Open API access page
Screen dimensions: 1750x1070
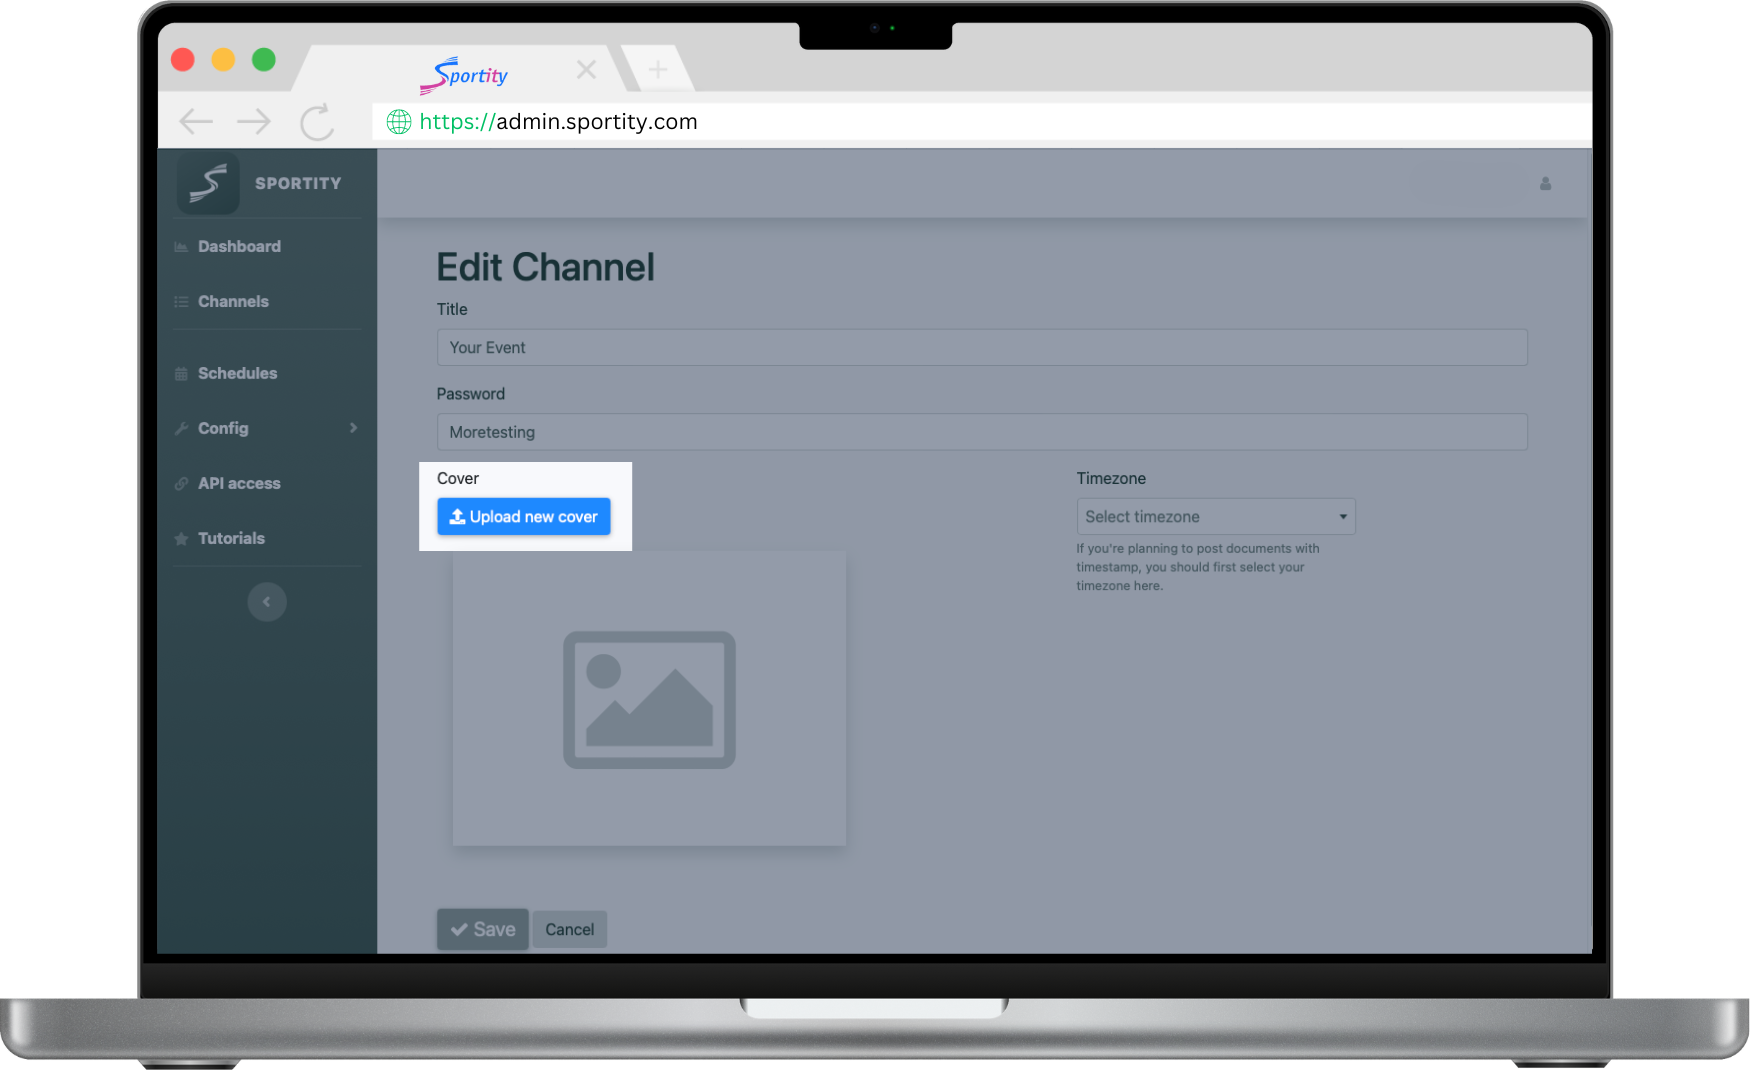click(x=239, y=484)
